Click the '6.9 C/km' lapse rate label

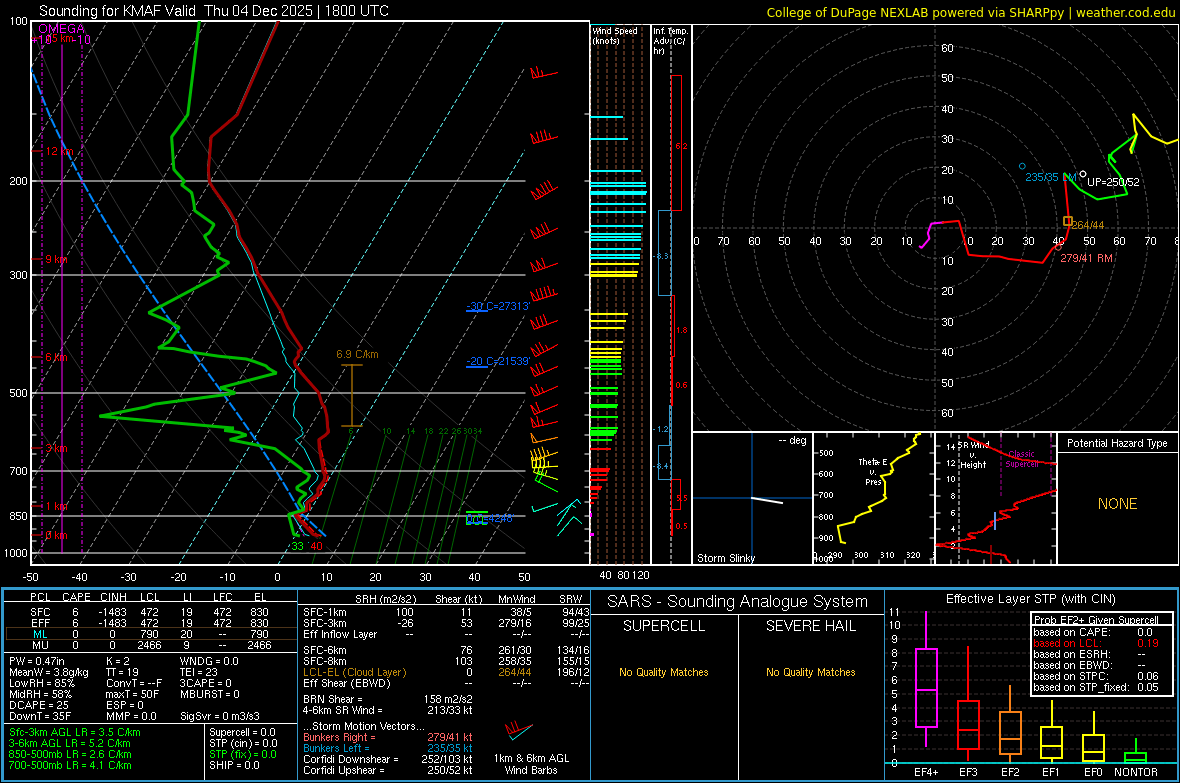coord(357,354)
